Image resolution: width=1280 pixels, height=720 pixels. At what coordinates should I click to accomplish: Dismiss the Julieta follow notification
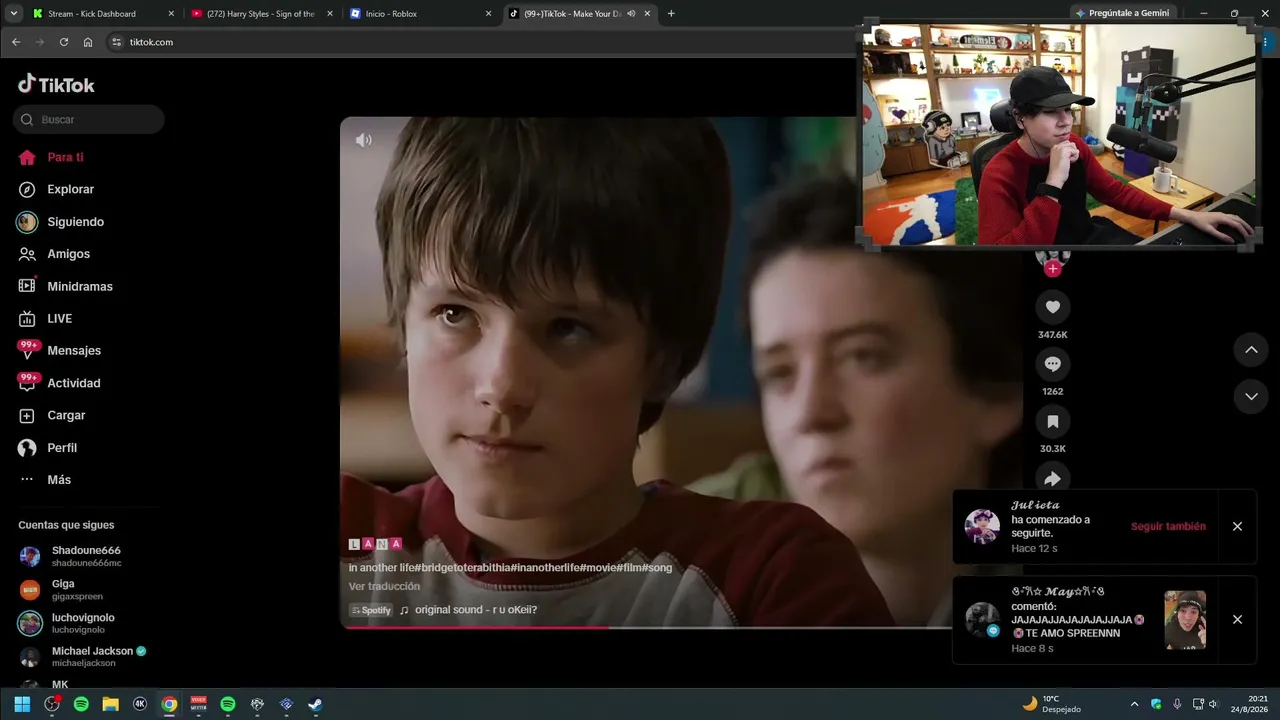(x=1237, y=527)
